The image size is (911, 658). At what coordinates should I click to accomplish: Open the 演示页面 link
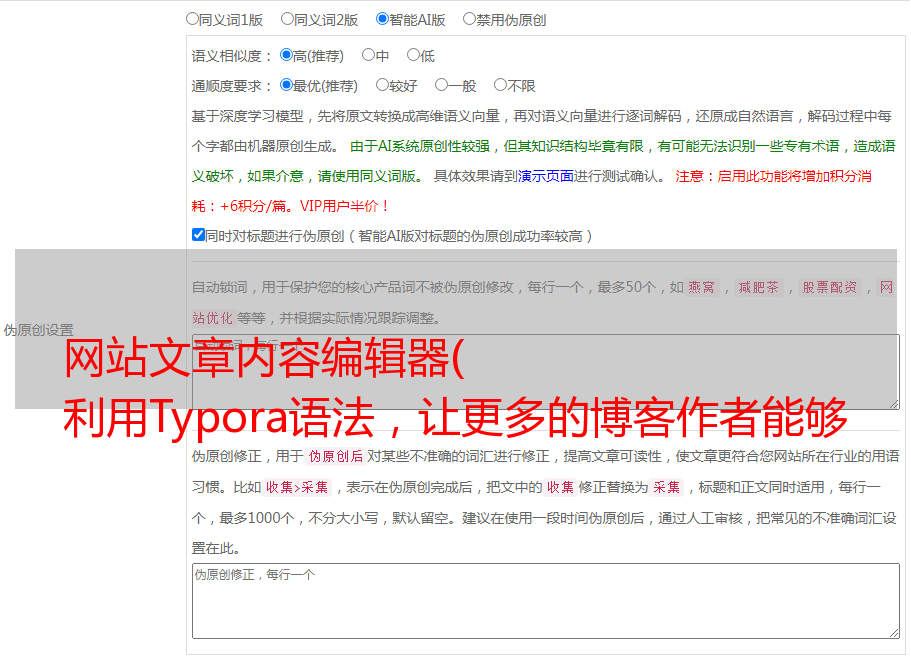546,176
